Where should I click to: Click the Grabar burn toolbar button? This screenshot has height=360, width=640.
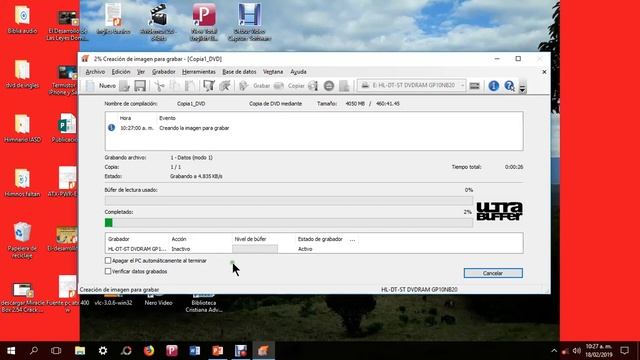[255, 86]
